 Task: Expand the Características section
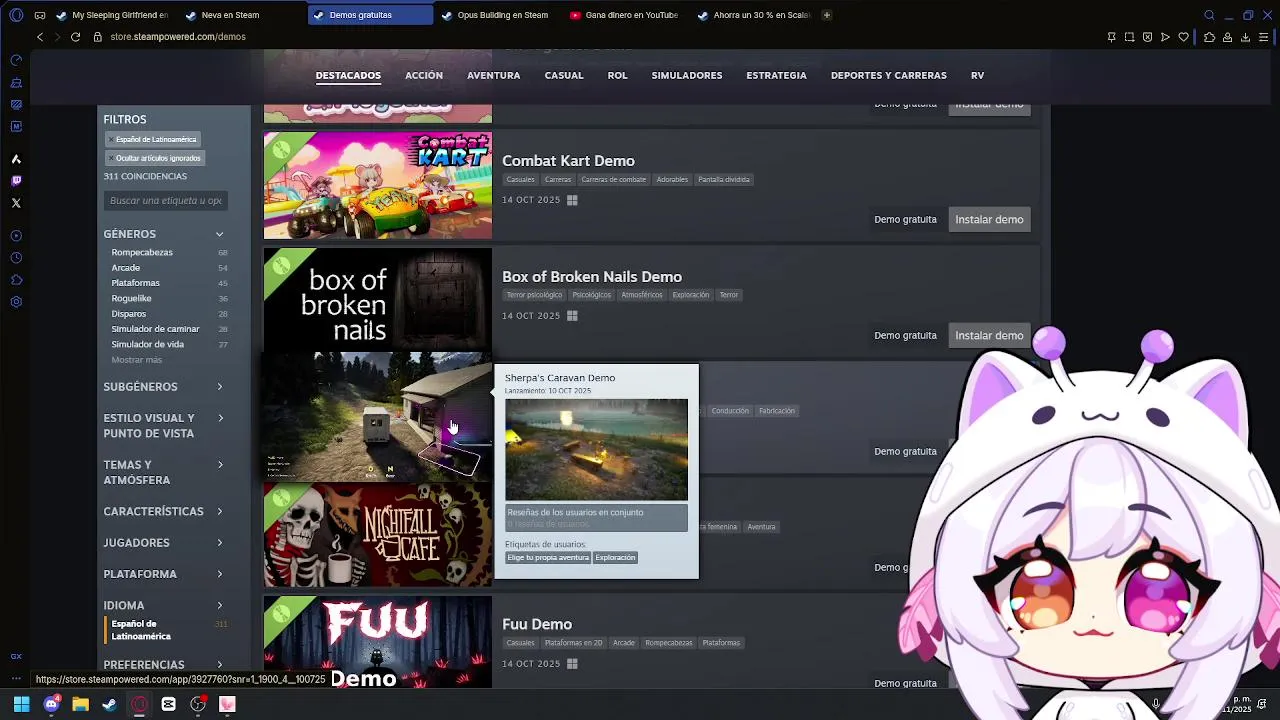tap(165, 511)
